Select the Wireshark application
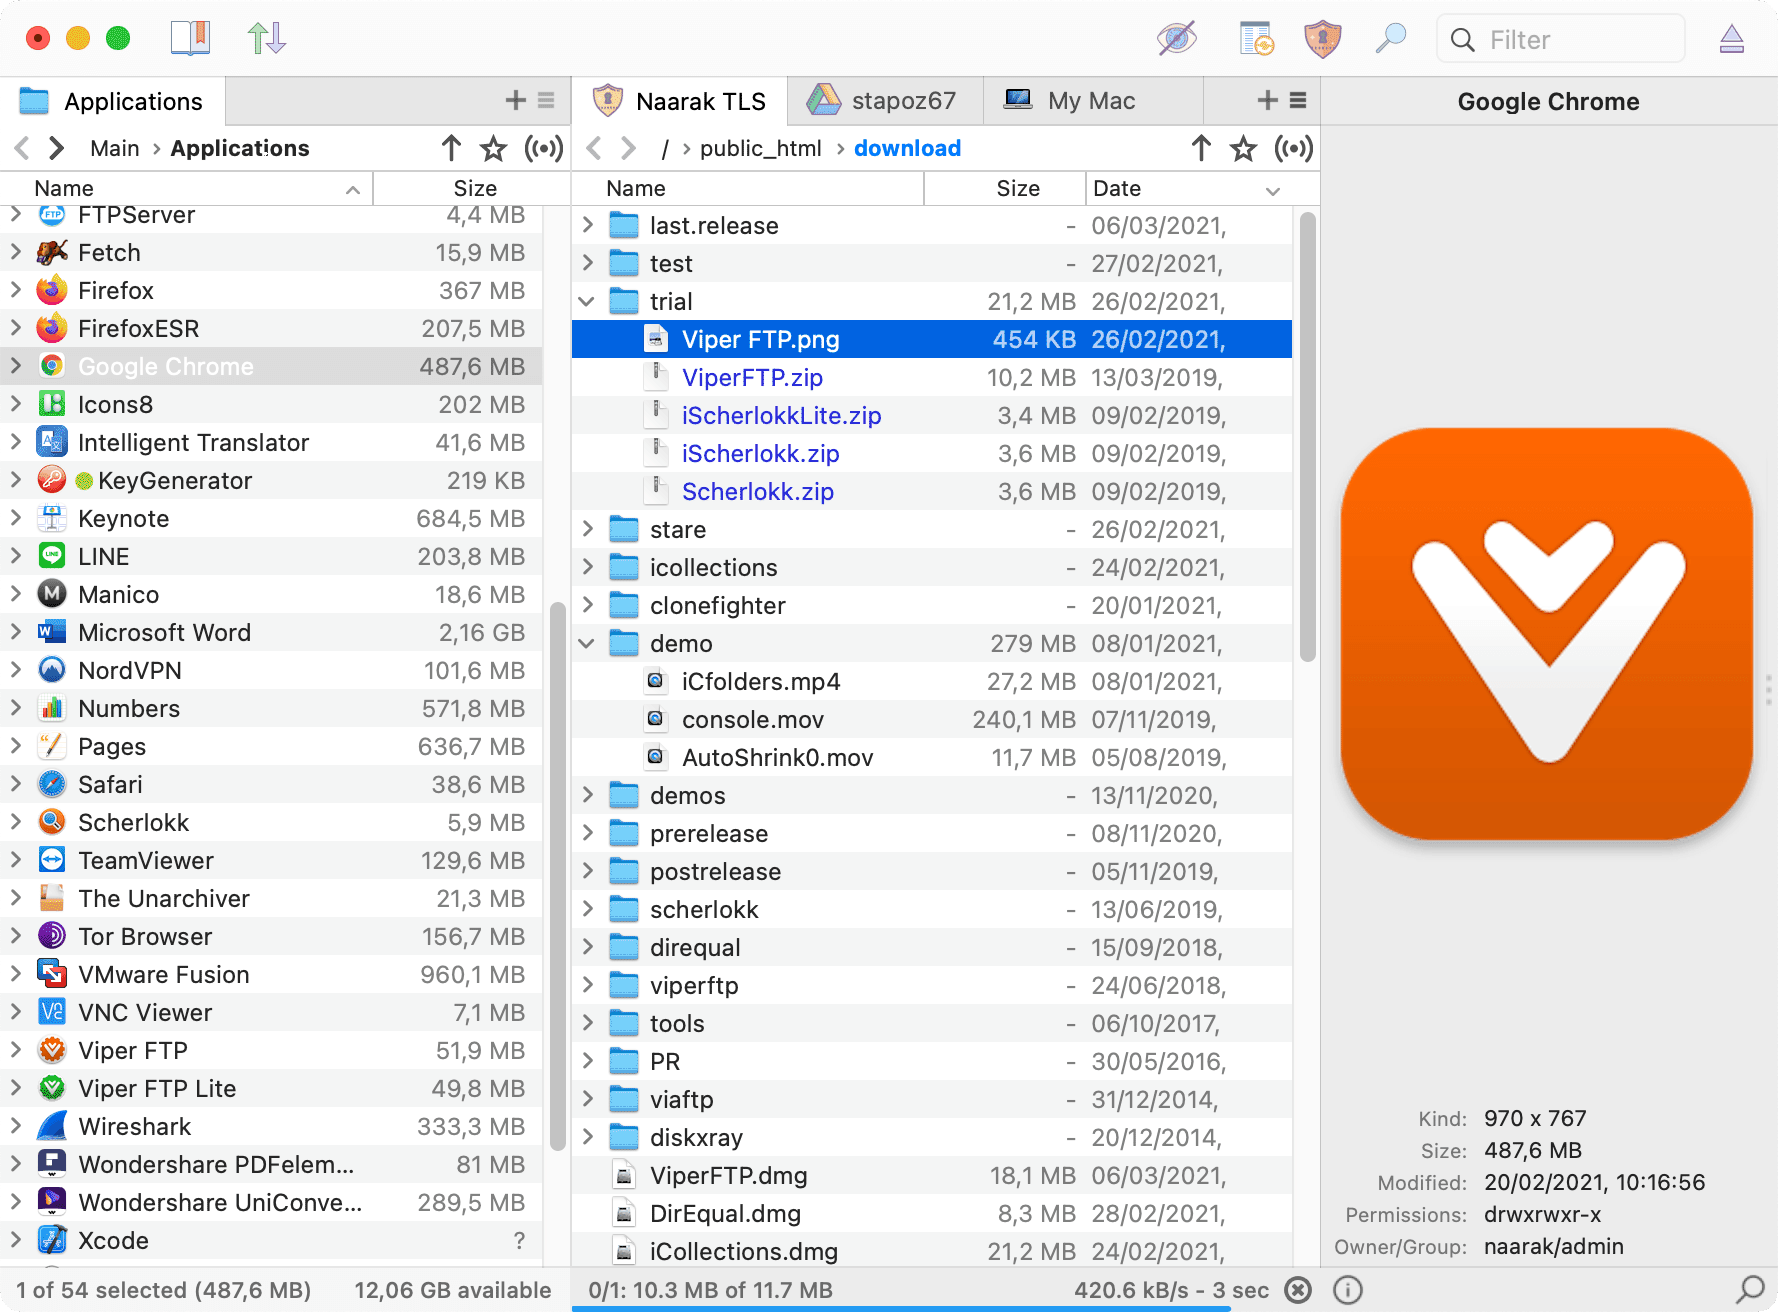Viewport: 1778px width, 1312px height. (271, 1126)
